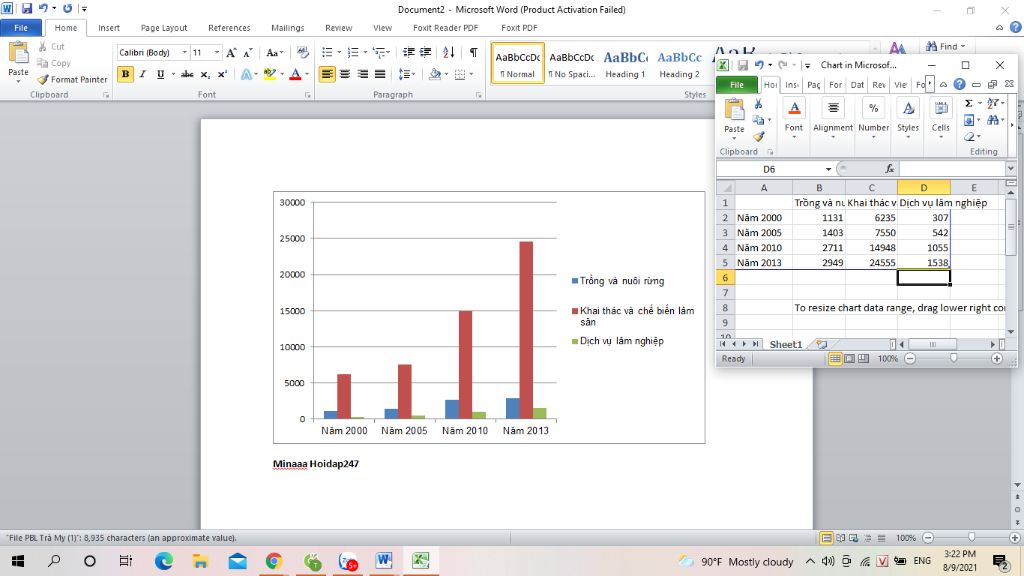Open Excel Name Box dropdown
This screenshot has width=1024, height=576.
(x=828, y=169)
